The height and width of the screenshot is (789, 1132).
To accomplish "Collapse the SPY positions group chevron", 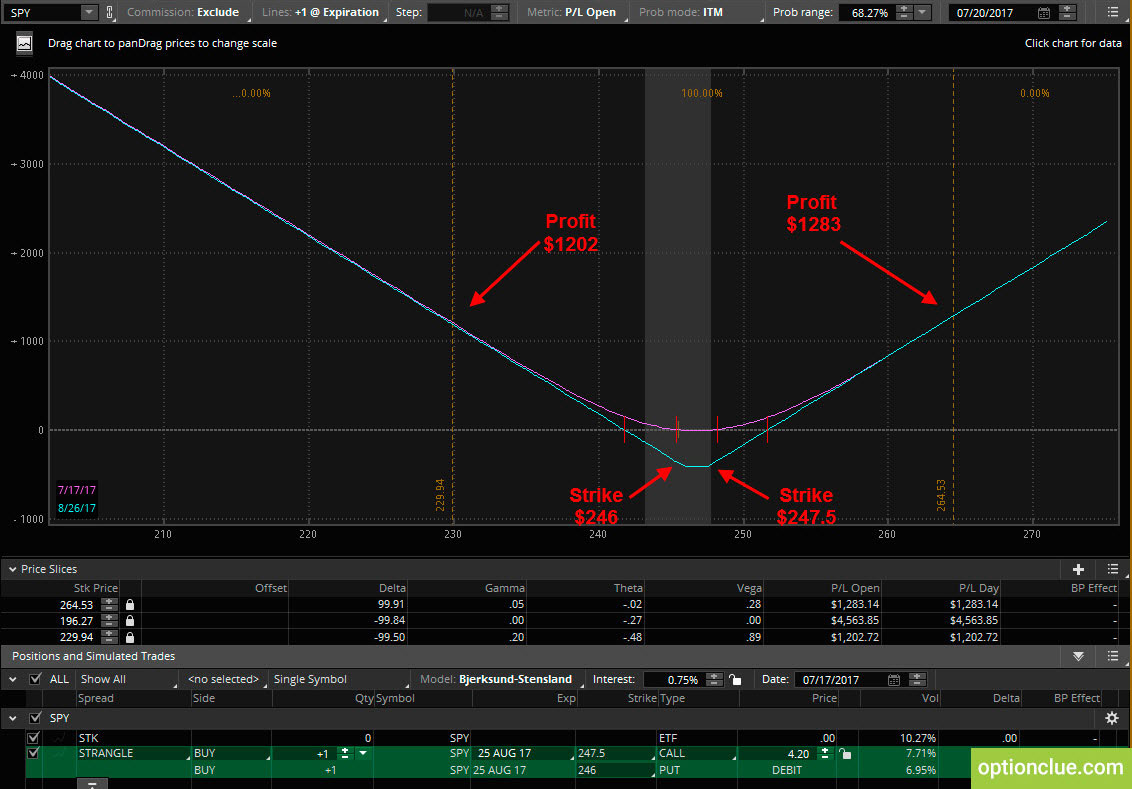I will pos(12,718).
